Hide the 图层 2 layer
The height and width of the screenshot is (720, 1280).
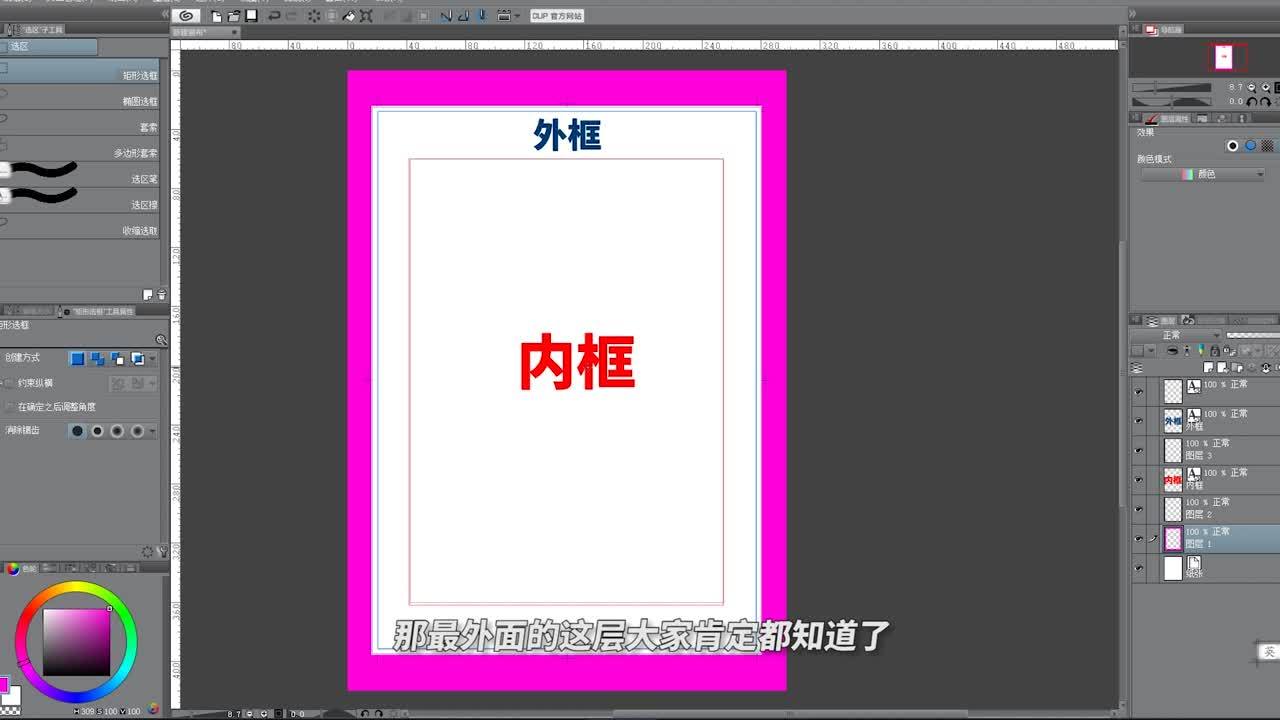tap(1139, 509)
